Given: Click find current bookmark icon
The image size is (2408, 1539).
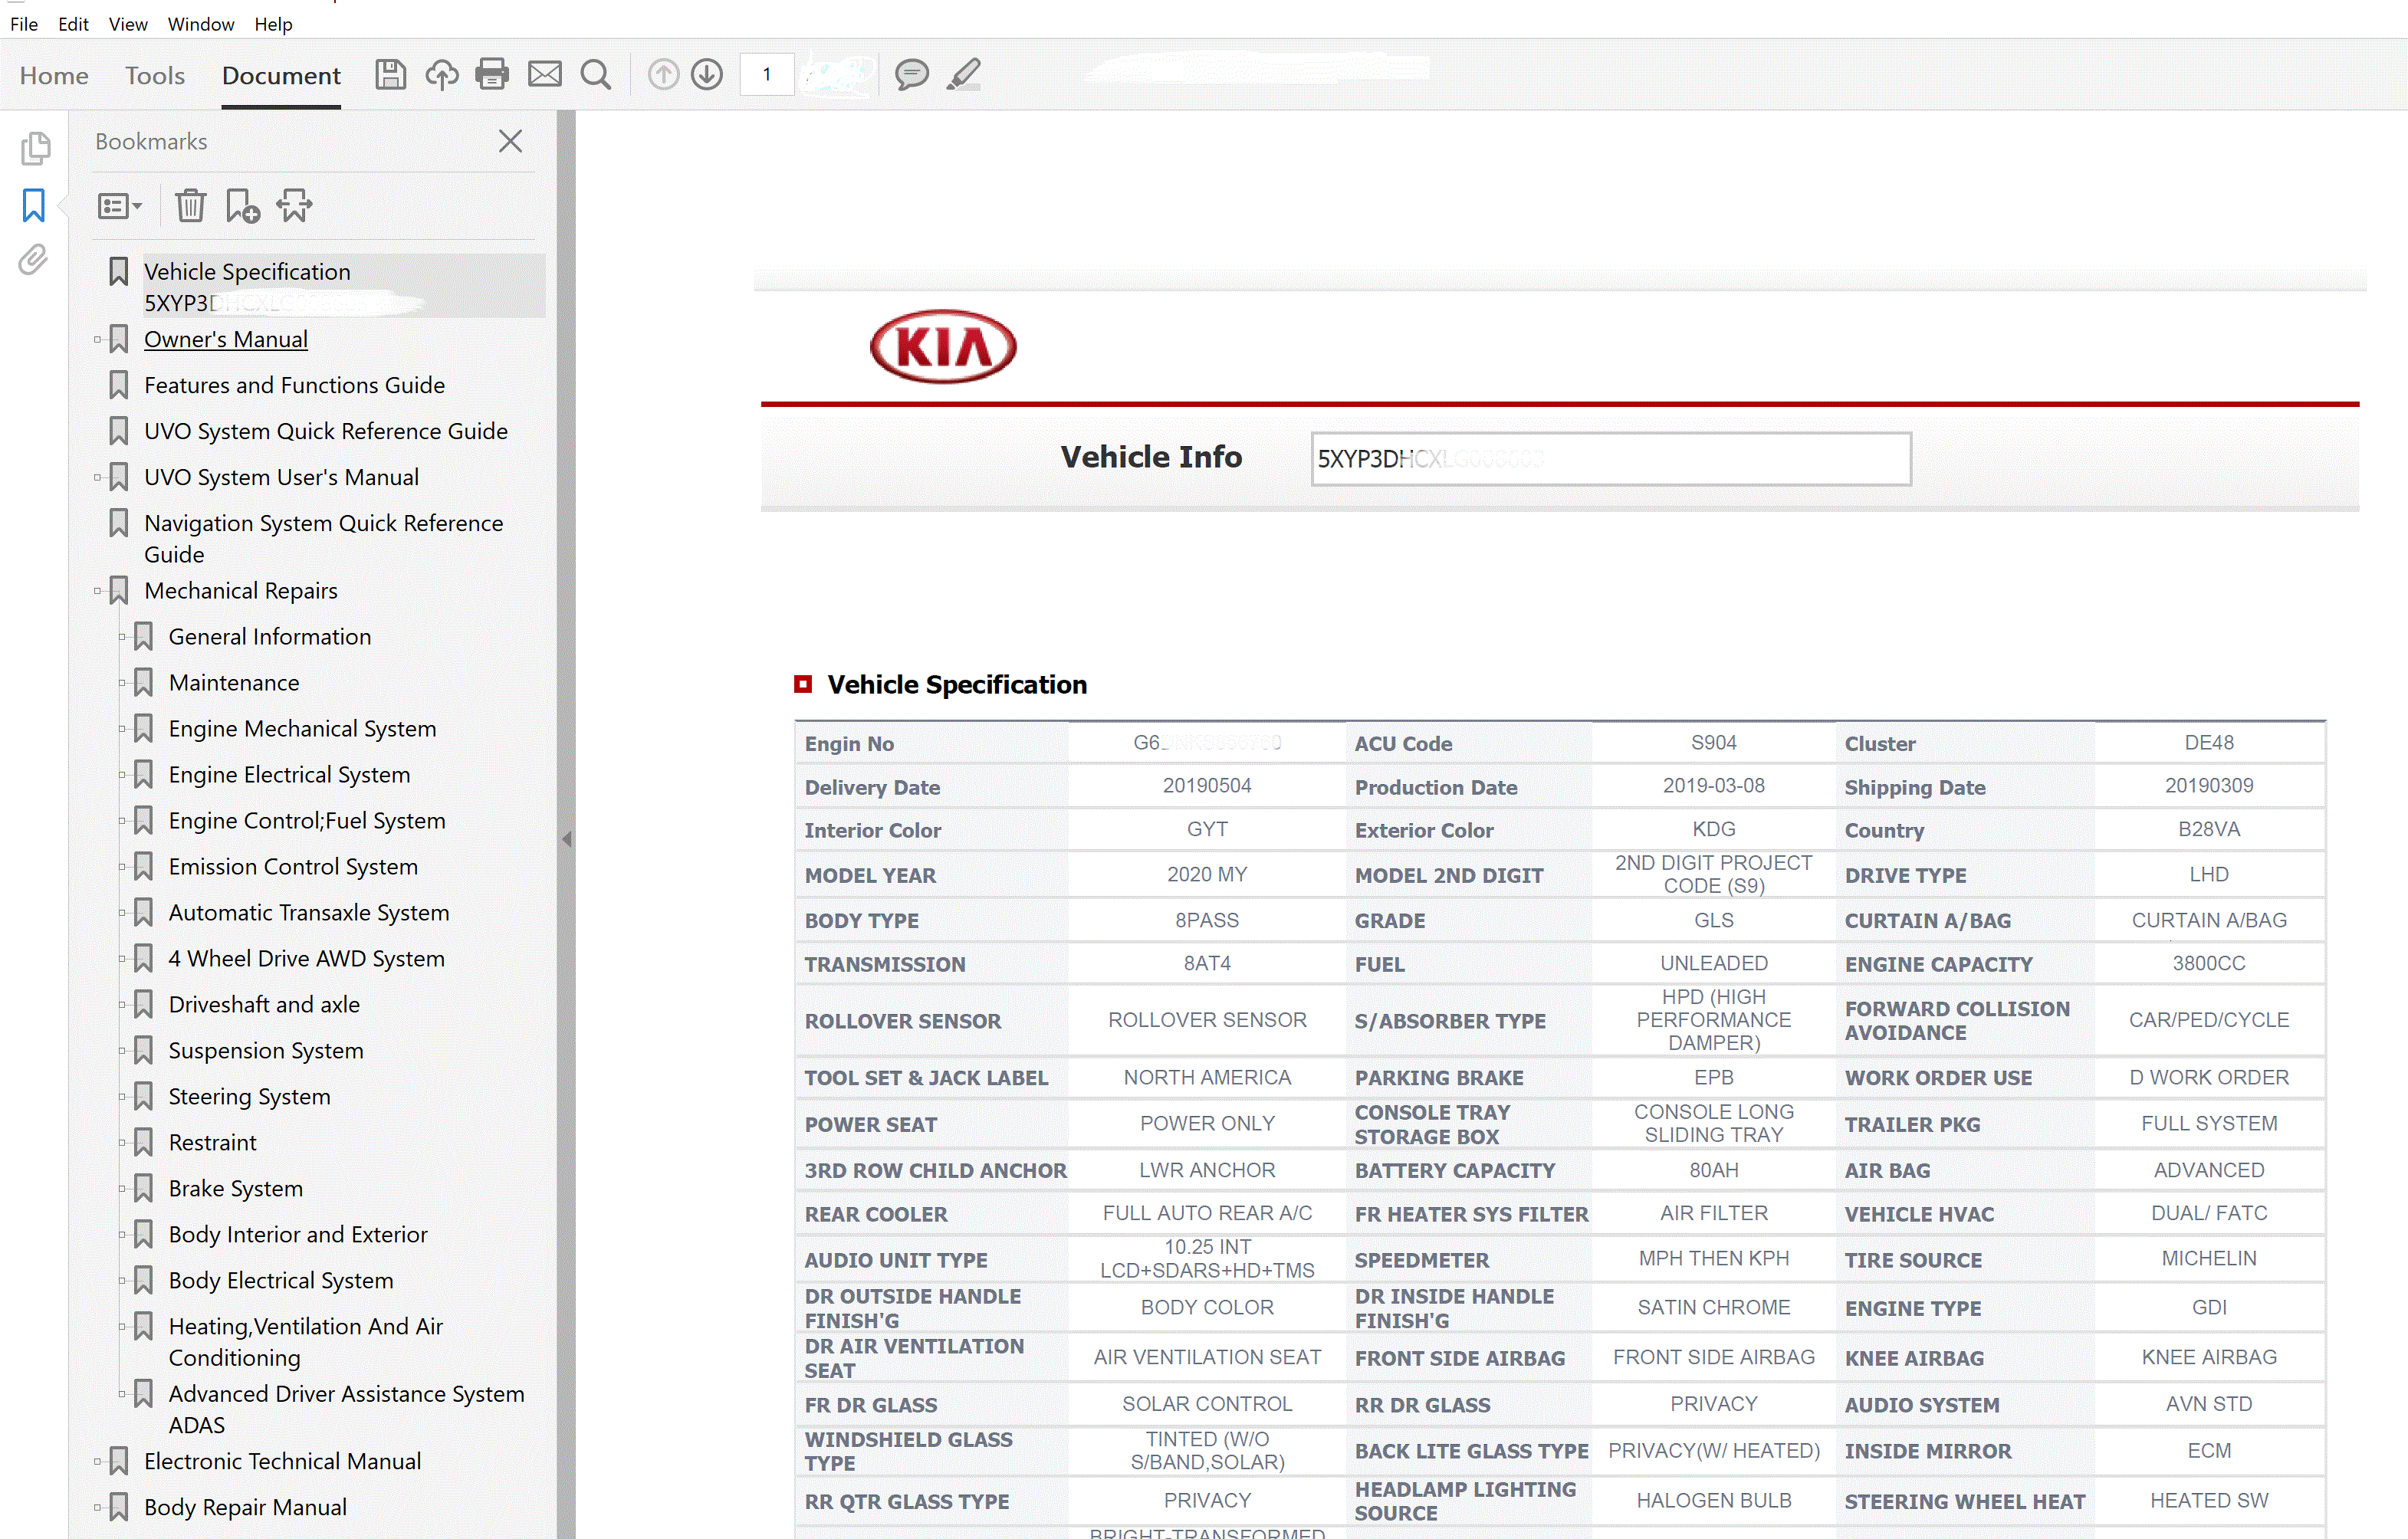Looking at the screenshot, I should [294, 206].
